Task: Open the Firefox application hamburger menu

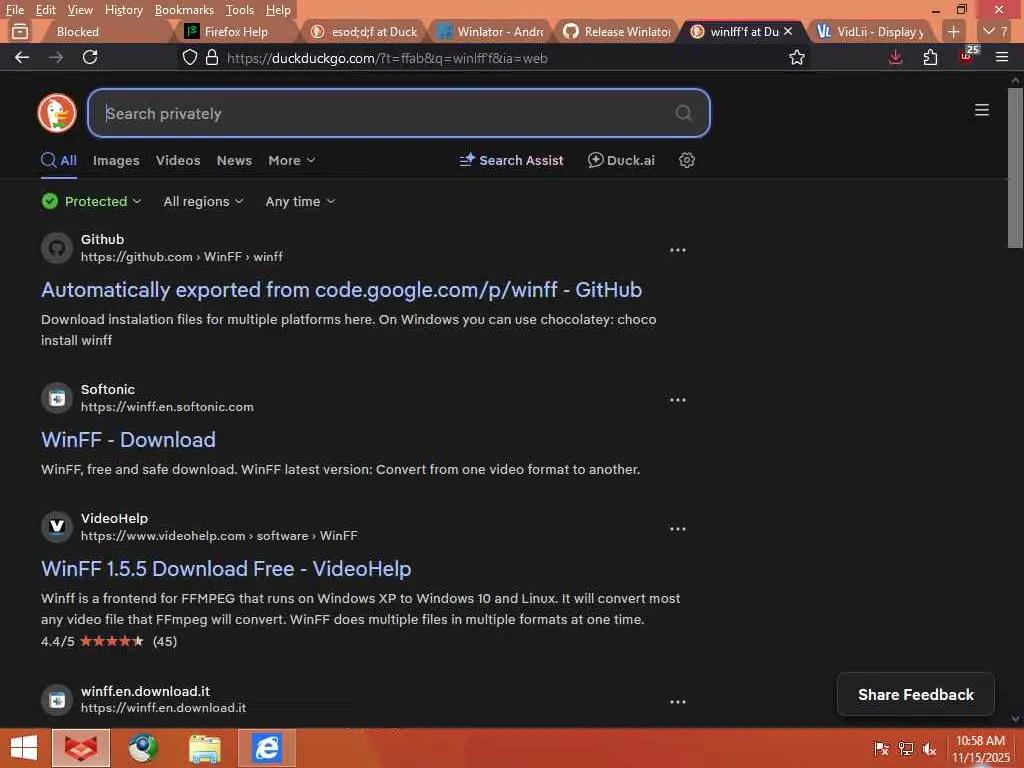Action: point(1002,57)
